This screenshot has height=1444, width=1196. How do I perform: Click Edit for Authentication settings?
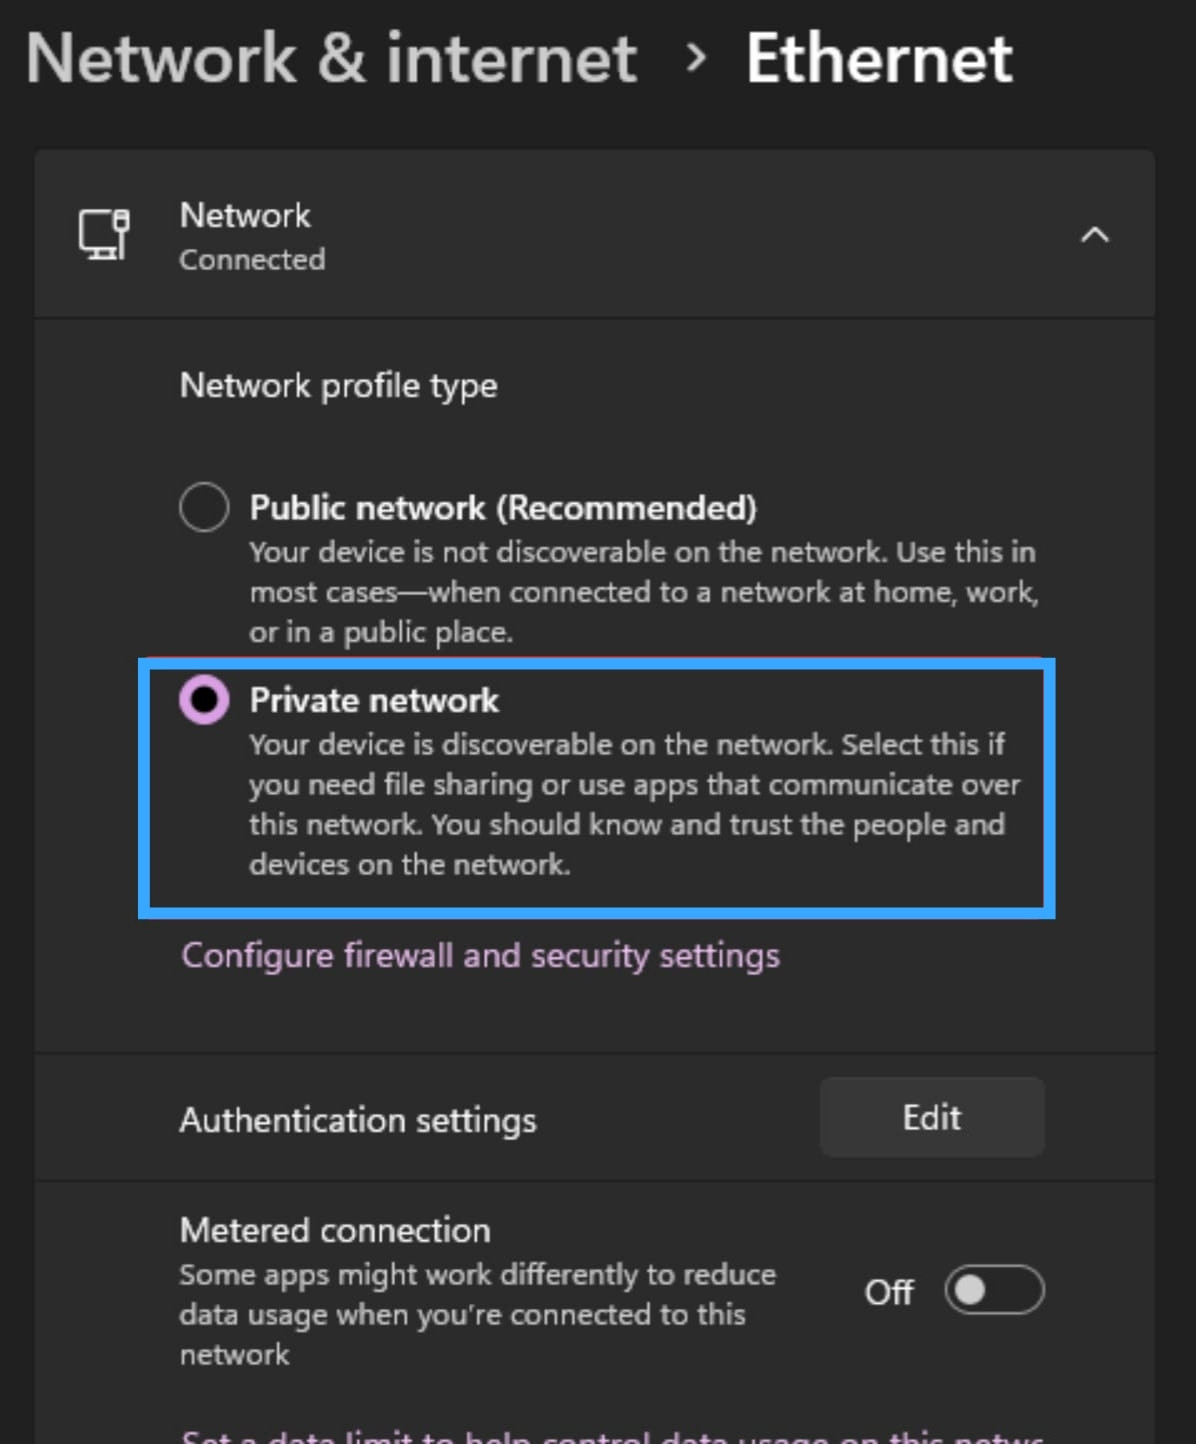coord(931,1117)
